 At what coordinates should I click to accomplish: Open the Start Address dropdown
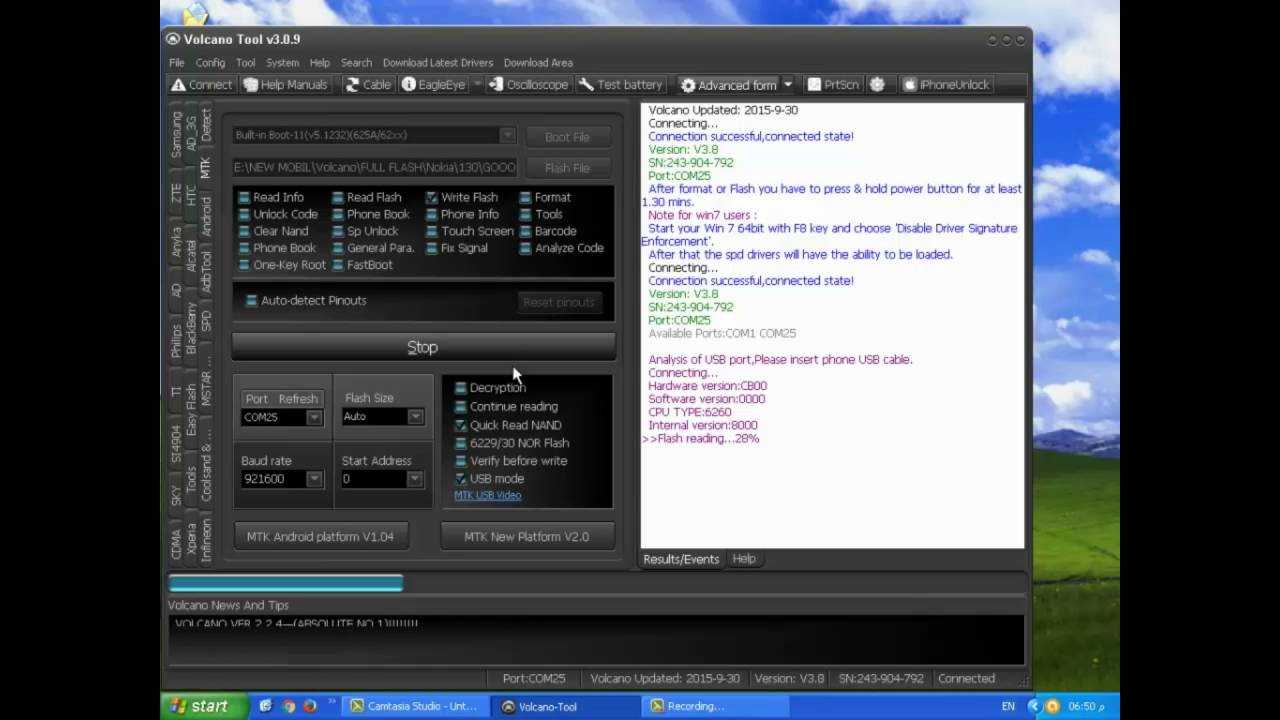[x=415, y=479]
